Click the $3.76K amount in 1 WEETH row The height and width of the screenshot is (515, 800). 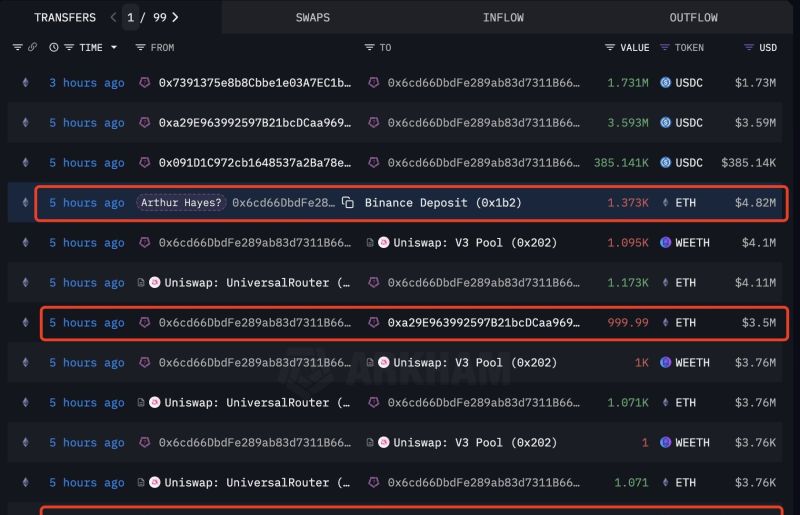point(755,443)
